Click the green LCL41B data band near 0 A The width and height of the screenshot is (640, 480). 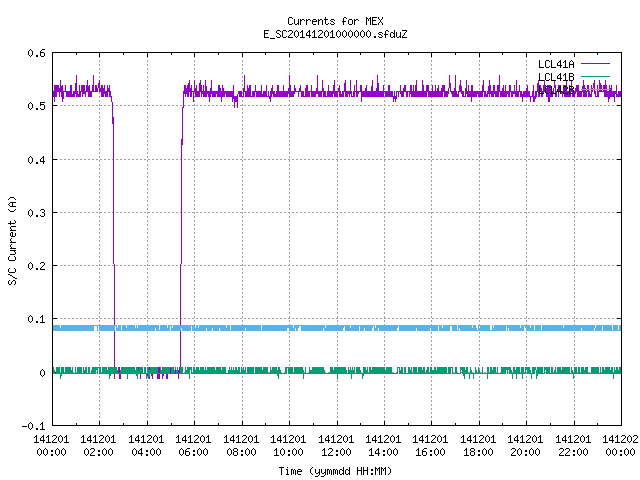pos(337,371)
